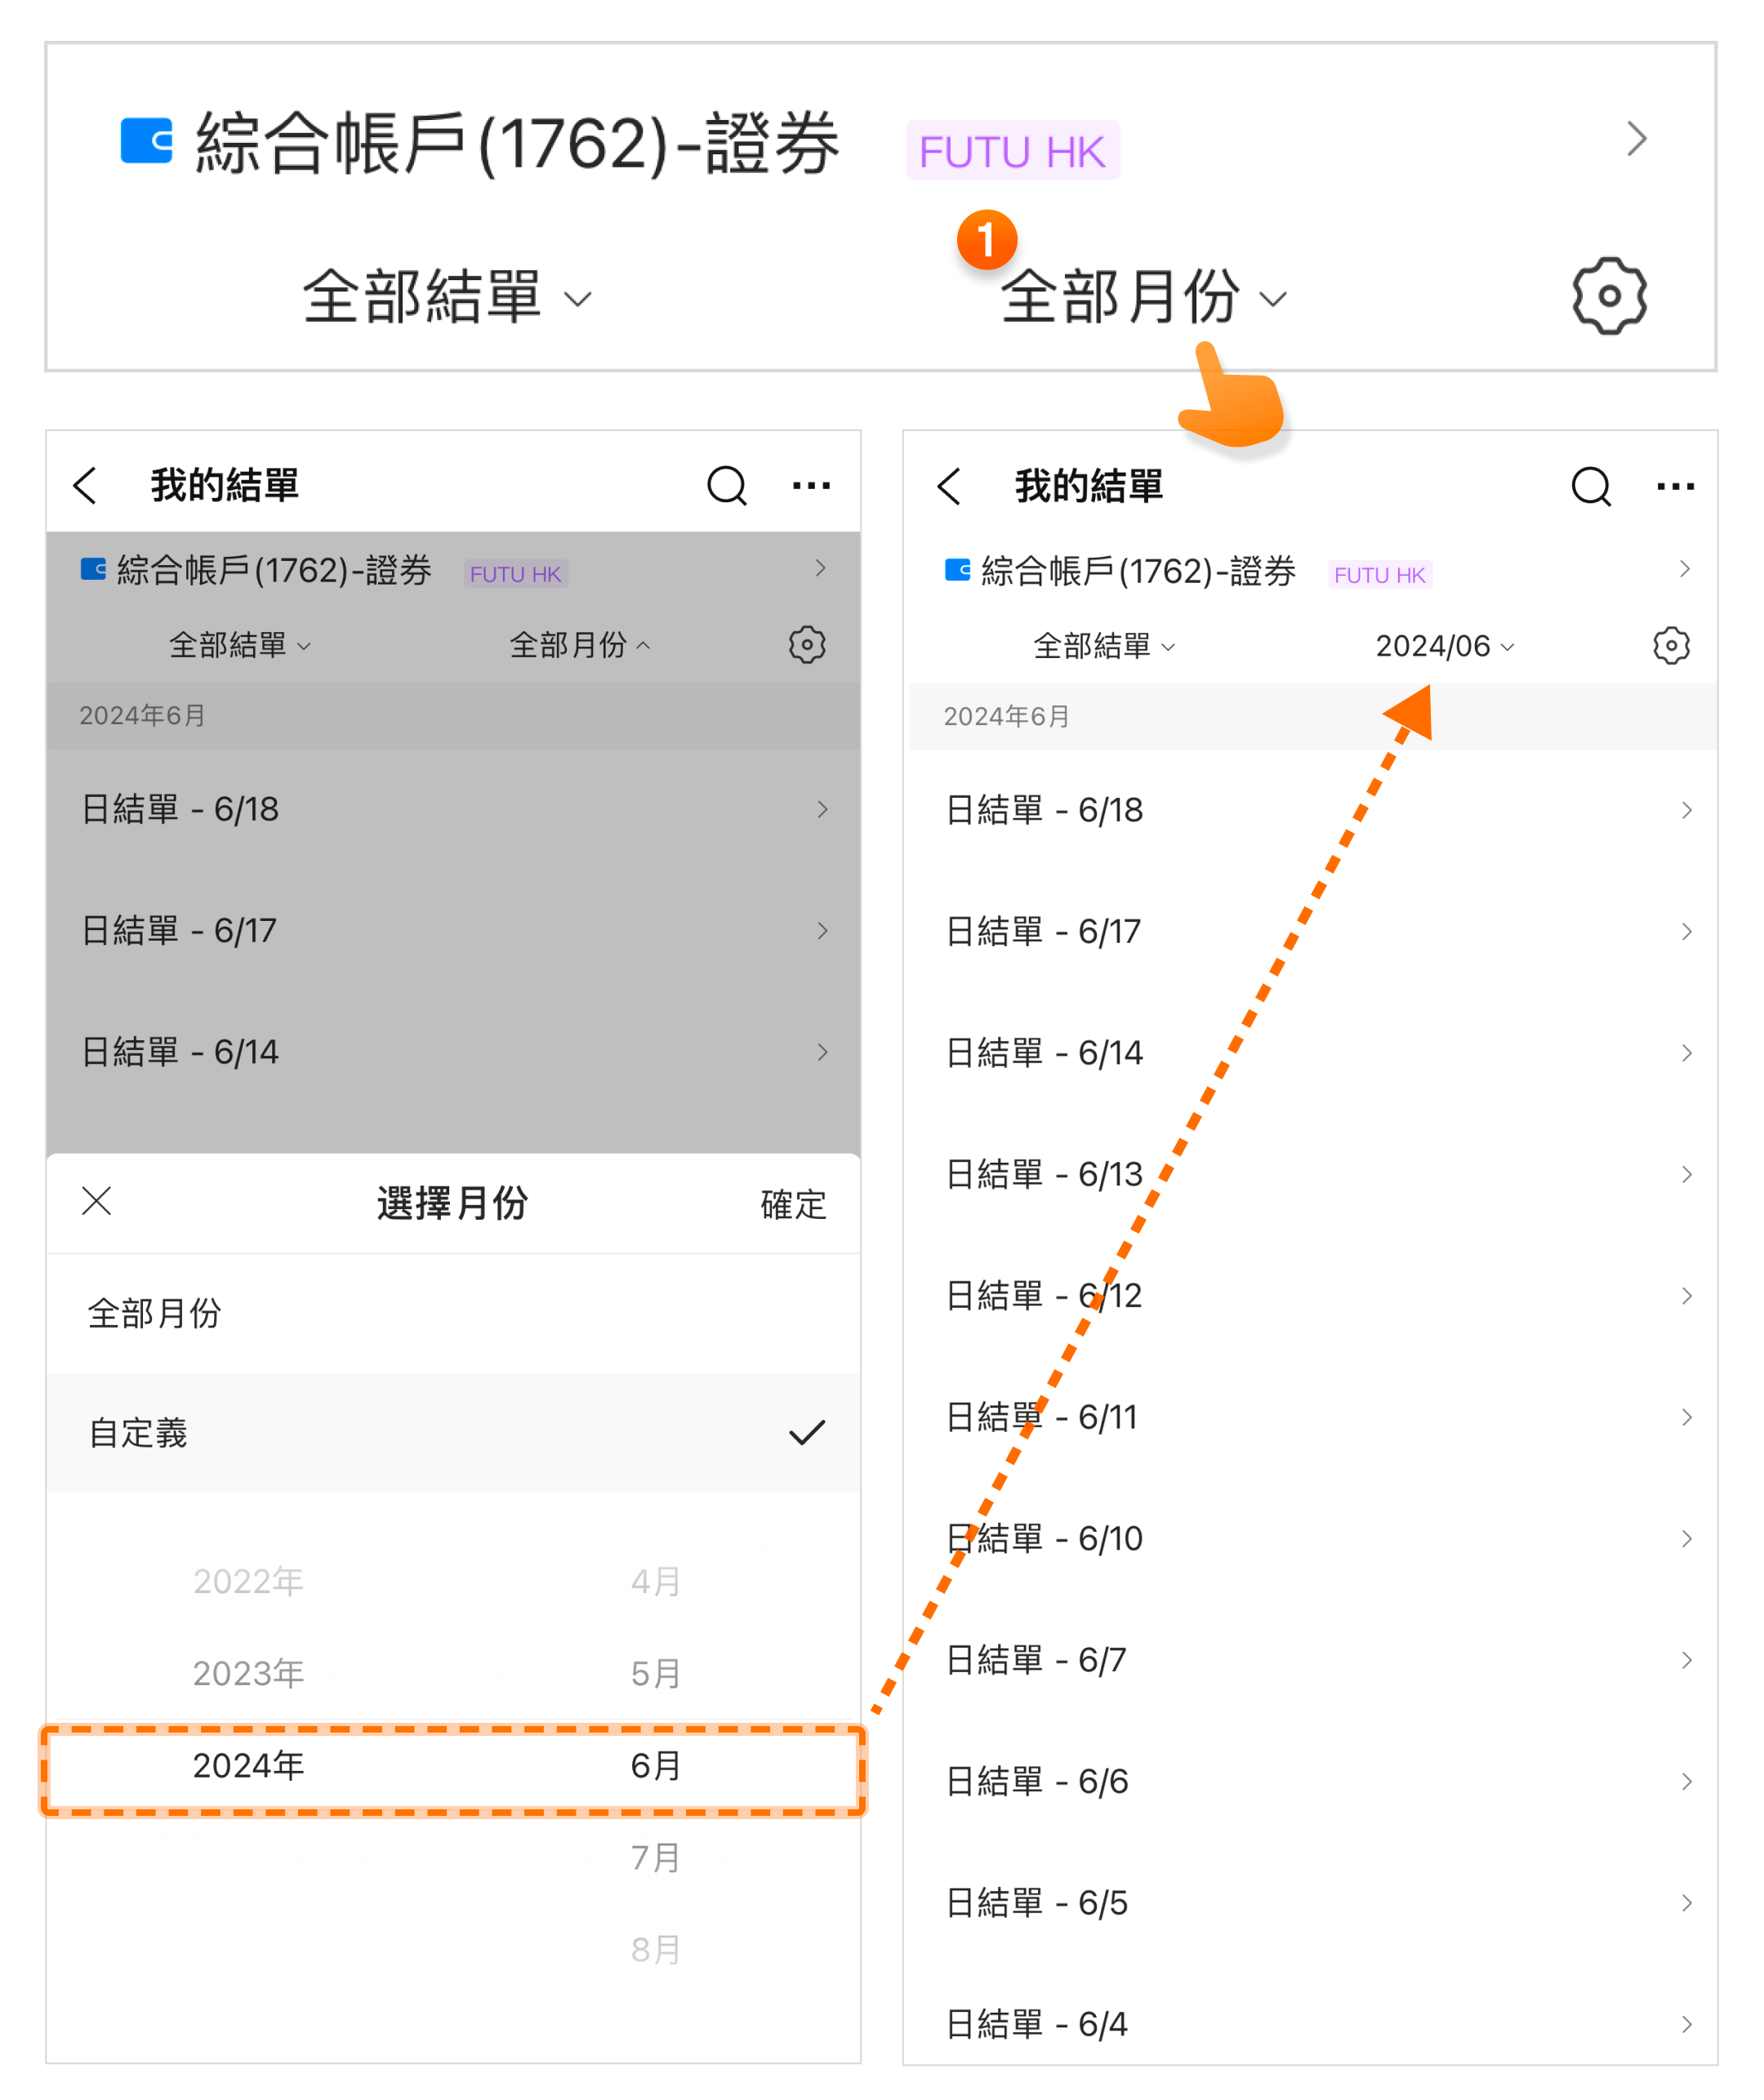Go back using right panel's back arrow
The height and width of the screenshot is (2100, 1764).
pos(950,487)
